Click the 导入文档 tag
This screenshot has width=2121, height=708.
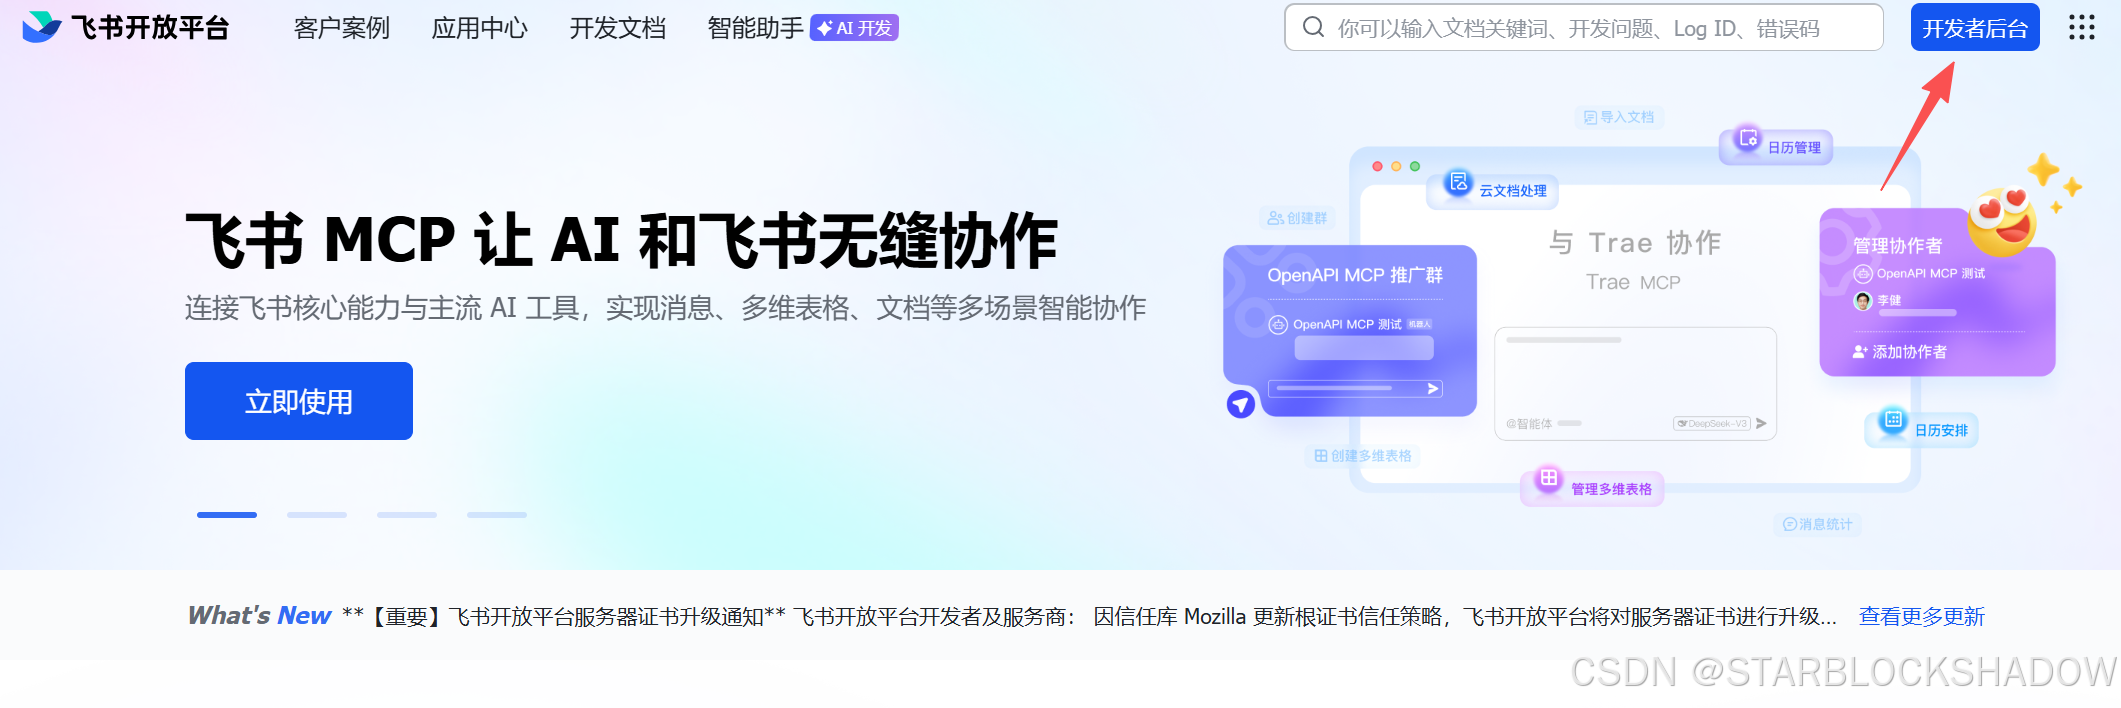pyautogui.click(x=1619, y=117)
